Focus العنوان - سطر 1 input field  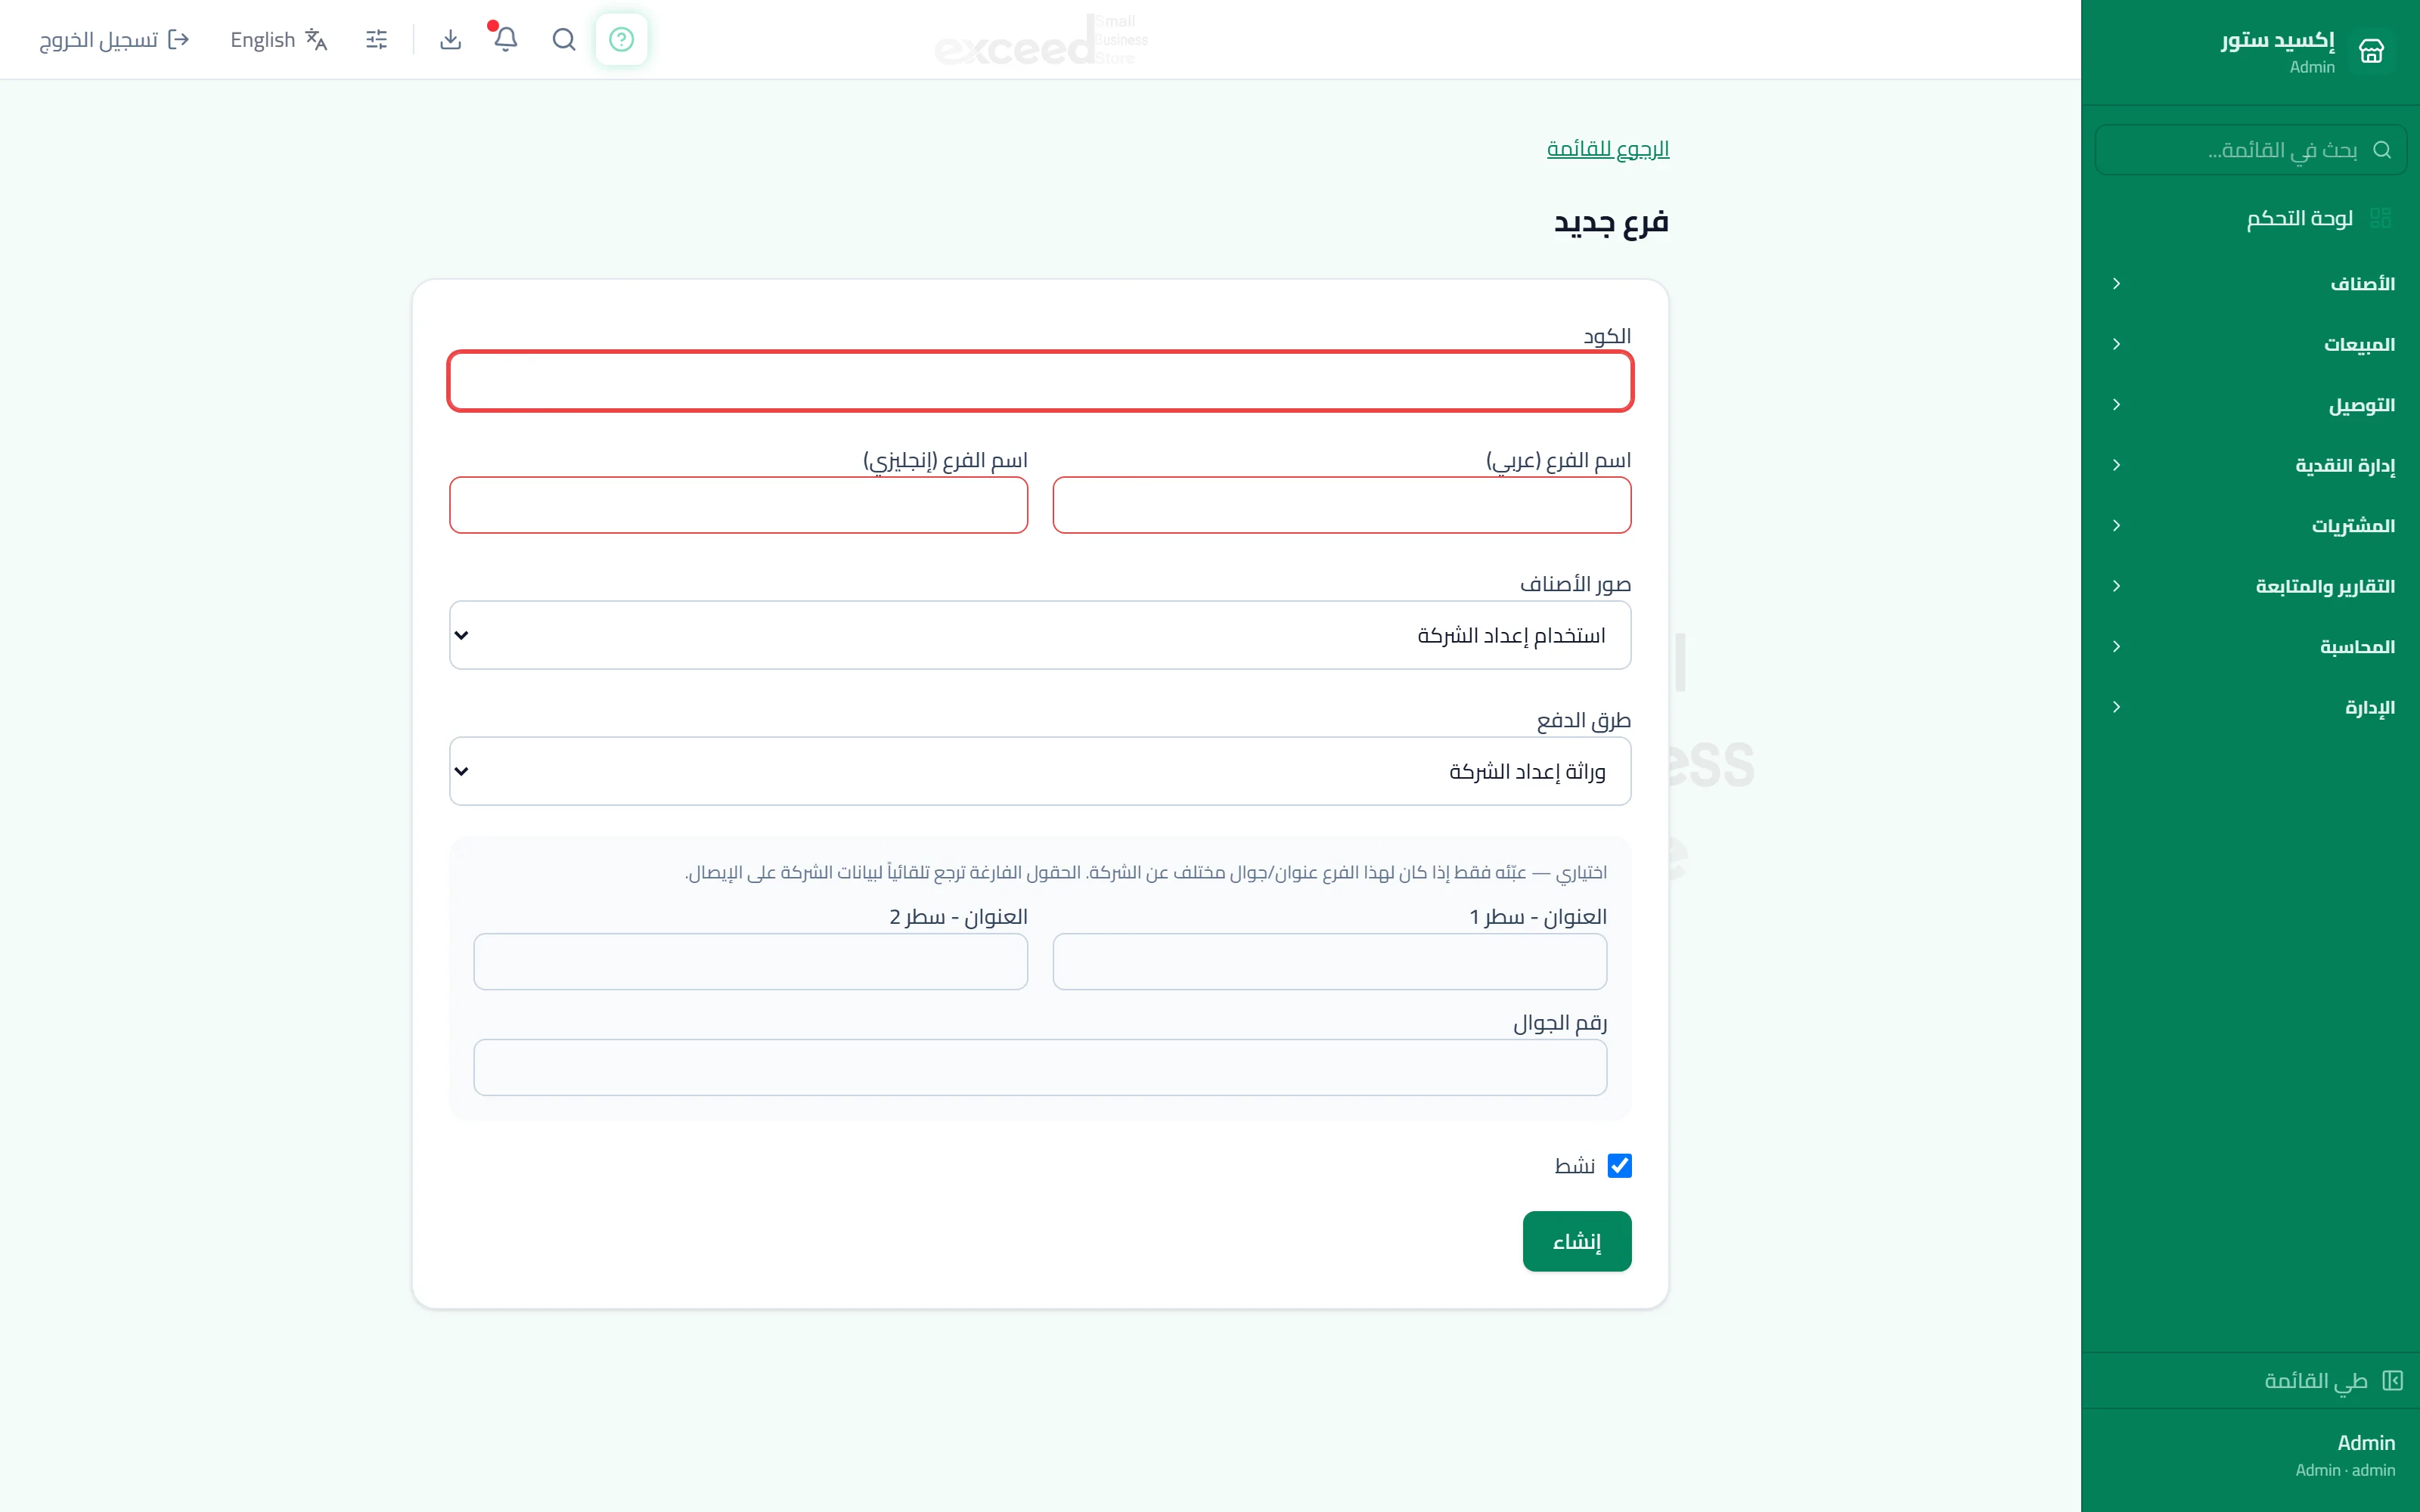(x=1330, y=962)
